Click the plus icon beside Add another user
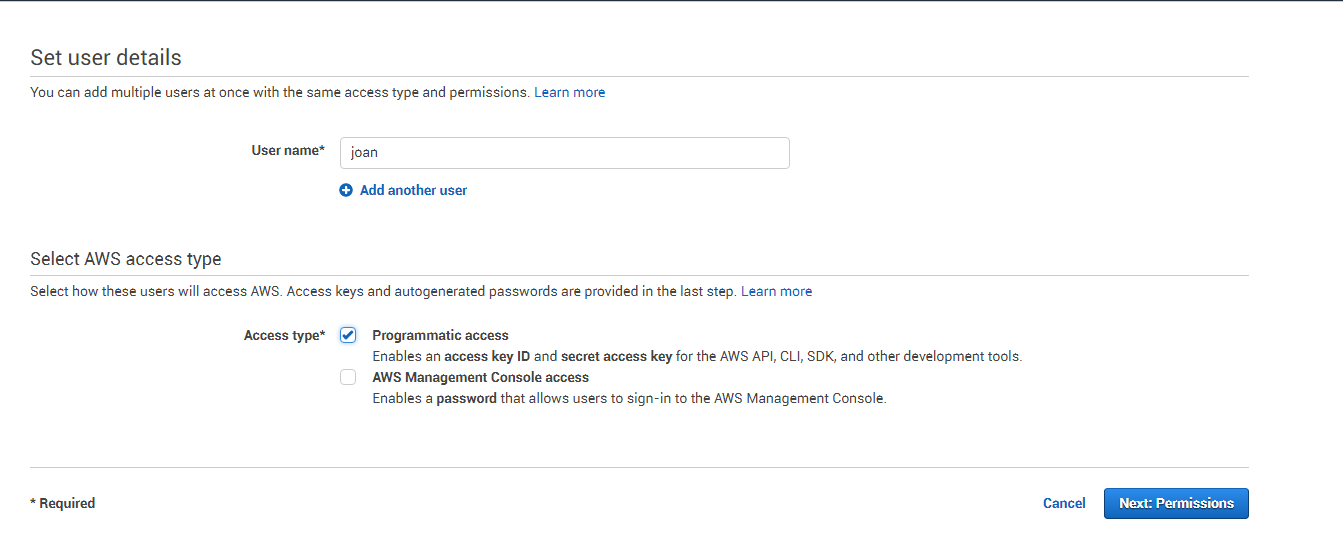 (x=346, y=190)
